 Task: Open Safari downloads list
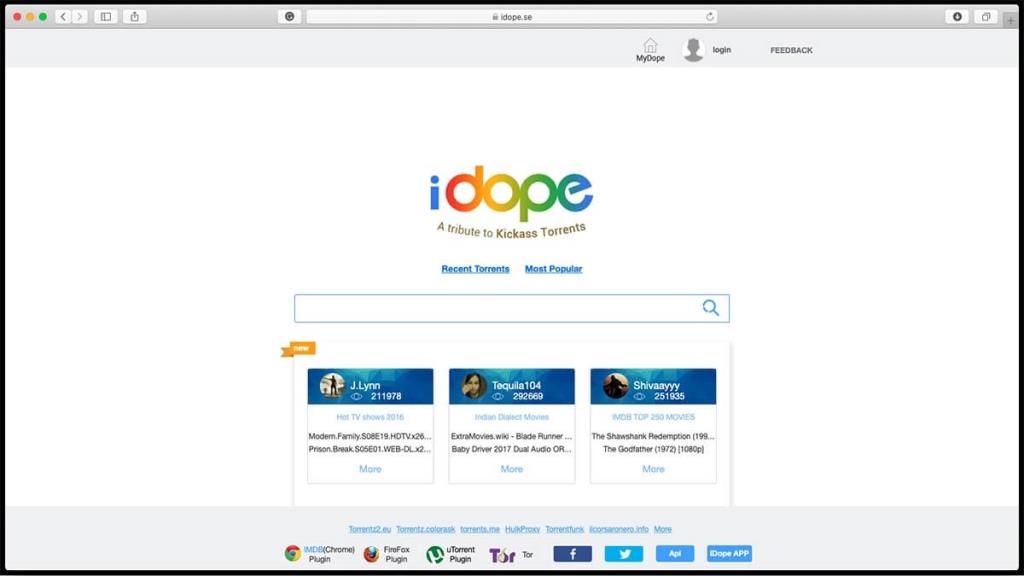[x=957, y=17]
